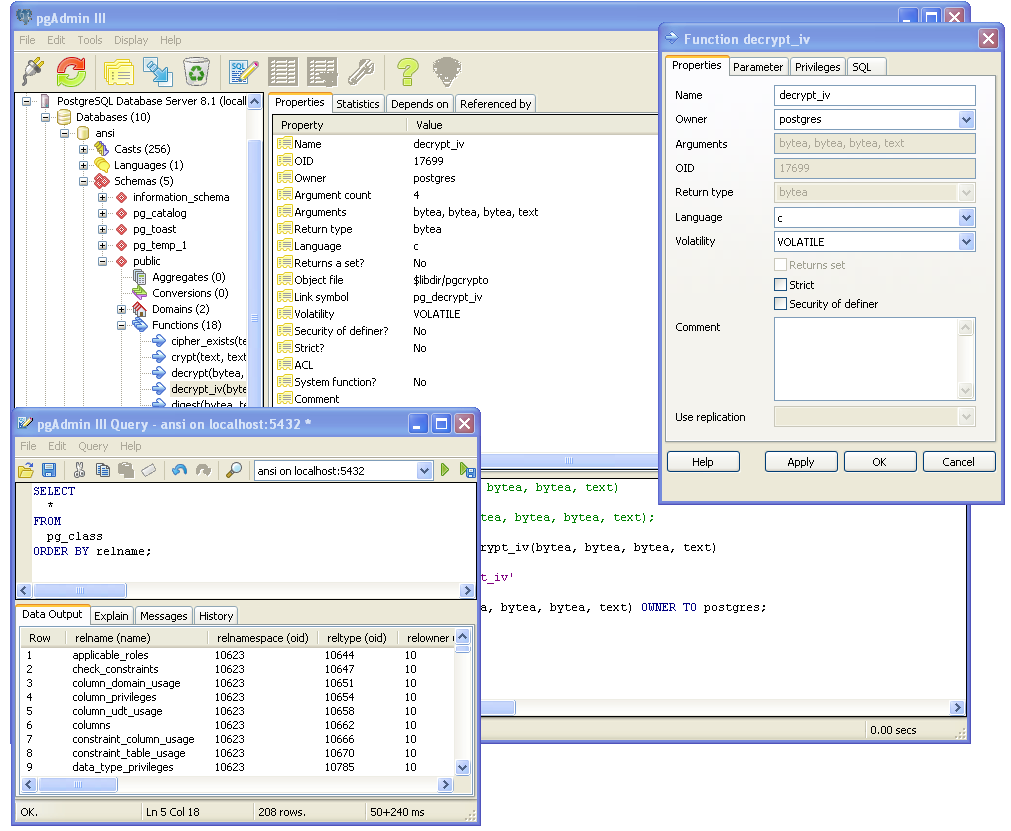The height and width of the screenshot is (831, 1011).
Task: Click the Name input field decrypt_iv
Action: [x=874, y=95]
